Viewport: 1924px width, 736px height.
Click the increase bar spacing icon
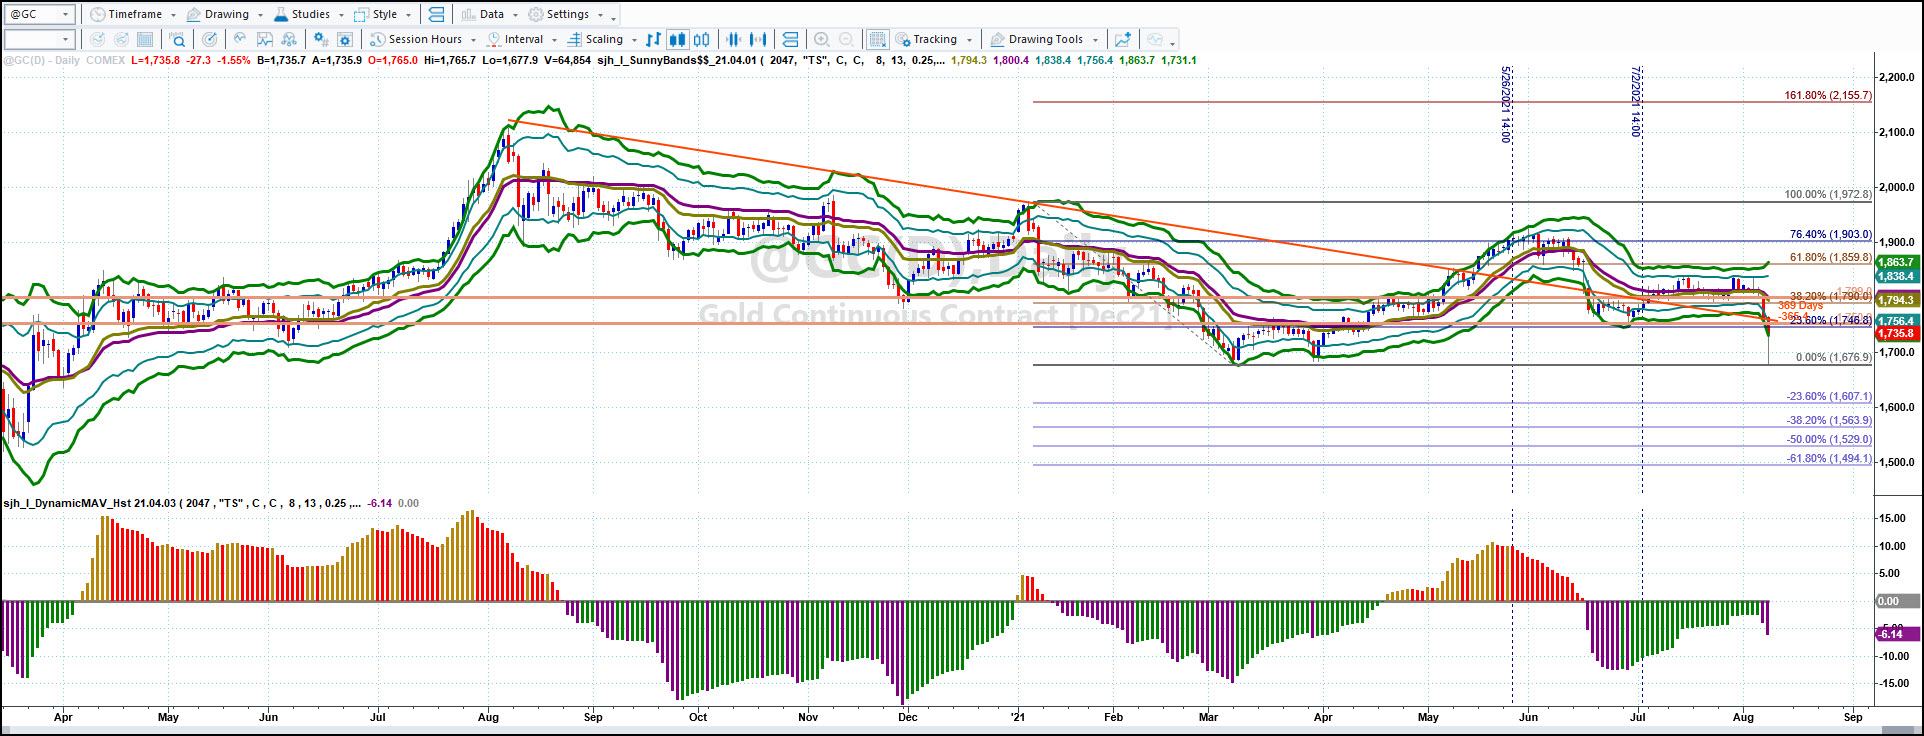(758, 39)
